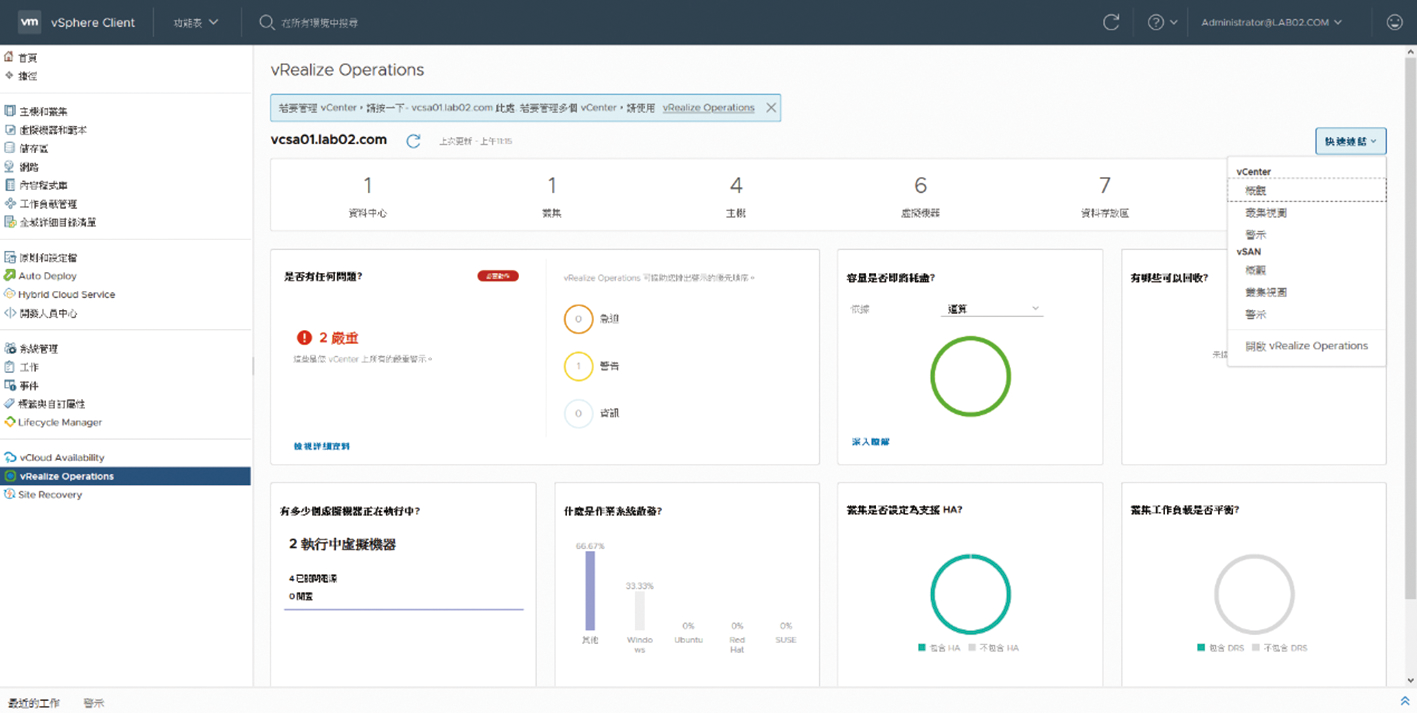This screenshot has width=1417, height=713.
Task: Go to 主機和叢集 hosts and clusters
Action: coord(36,112)
